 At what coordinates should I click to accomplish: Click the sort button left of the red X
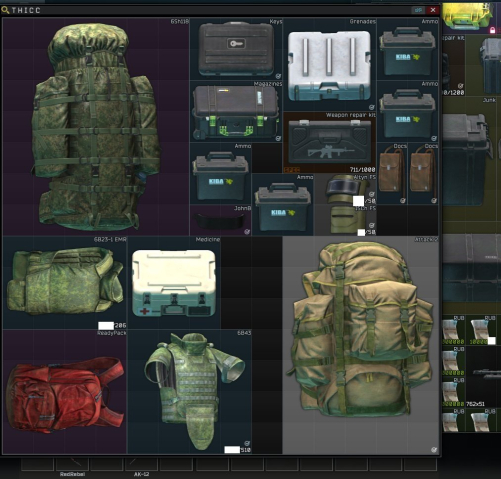point(418,10)
